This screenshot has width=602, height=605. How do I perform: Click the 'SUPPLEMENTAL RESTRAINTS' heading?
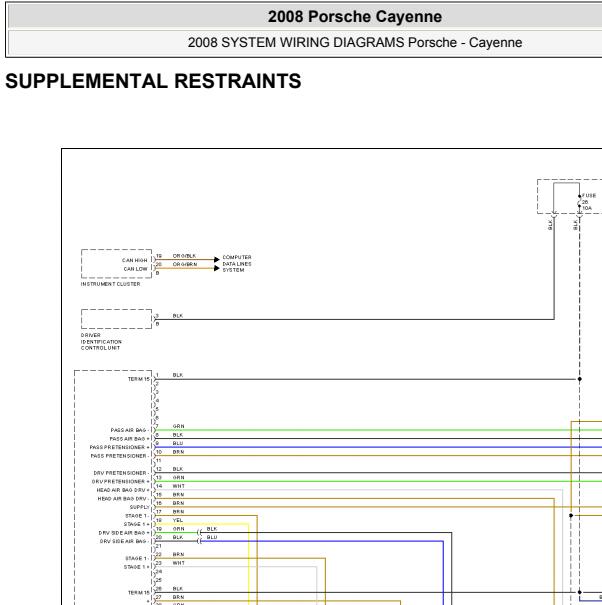(x=153, y=81)
